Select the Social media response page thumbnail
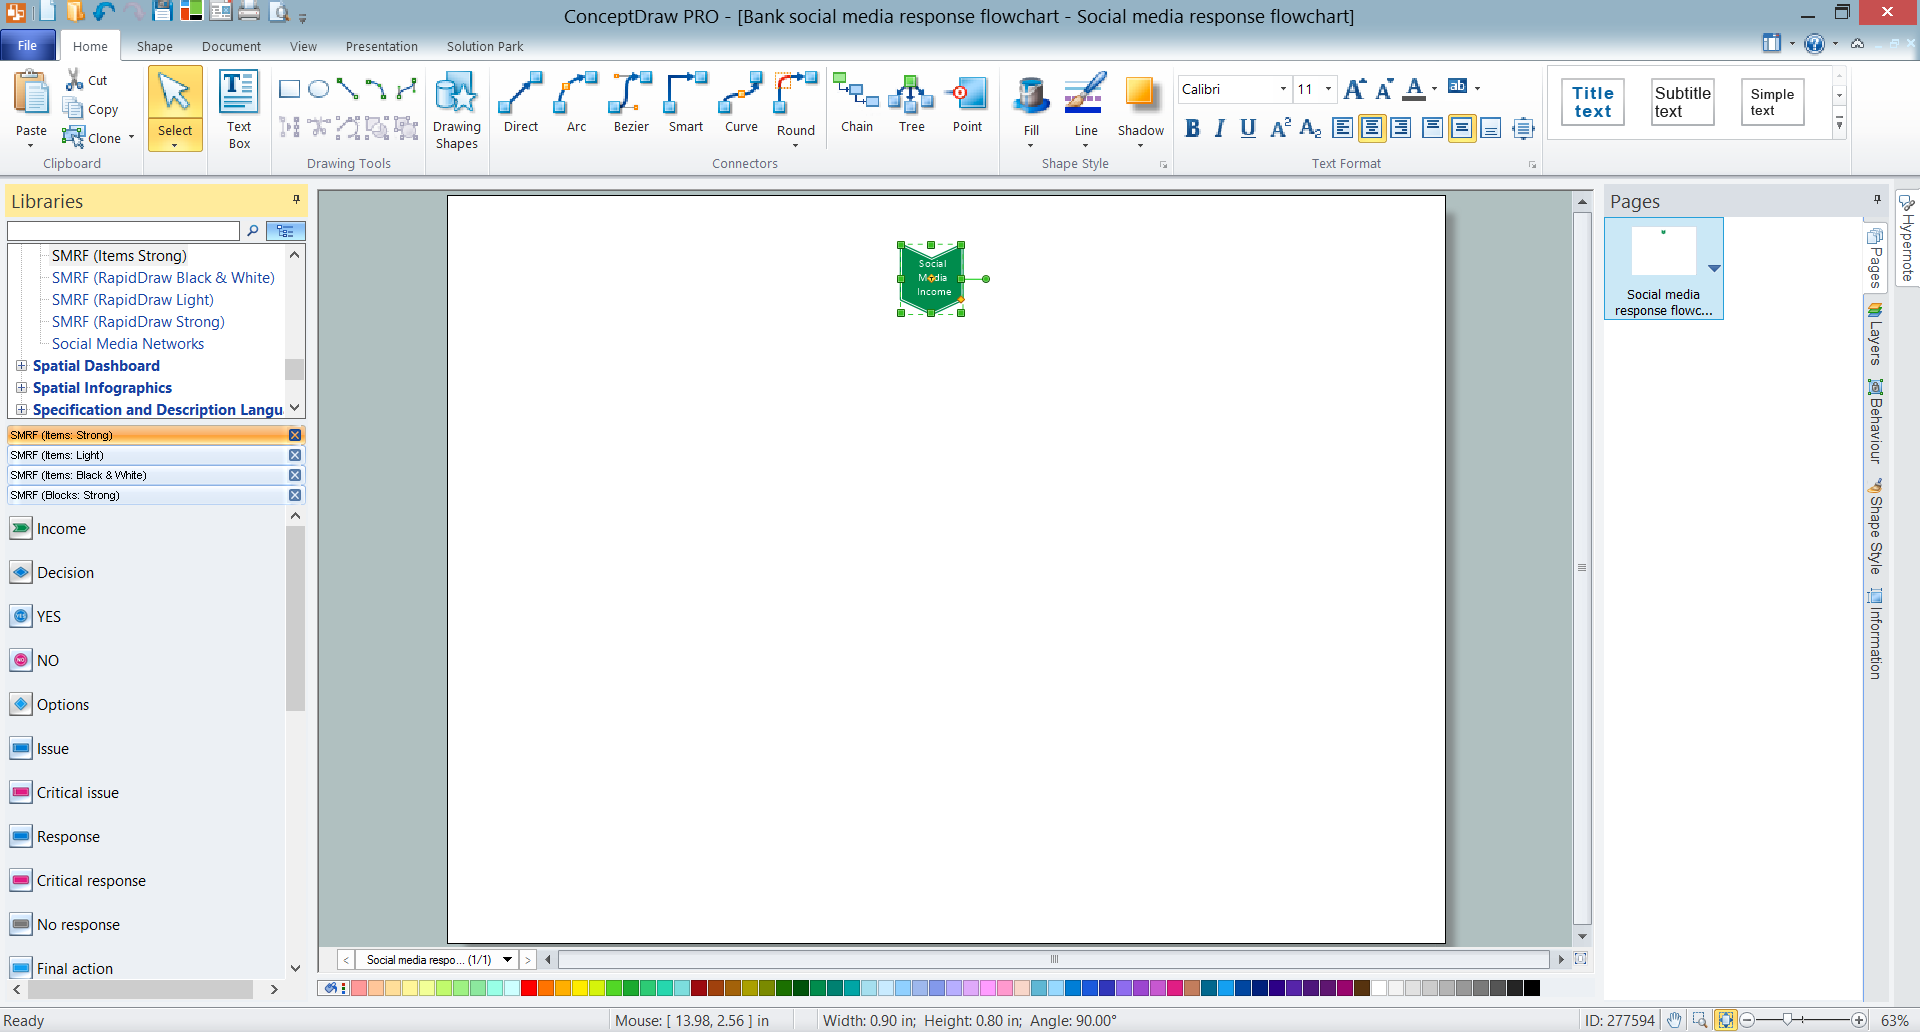This screenshot has width=1920, height=1032. tap(1664, 268)
